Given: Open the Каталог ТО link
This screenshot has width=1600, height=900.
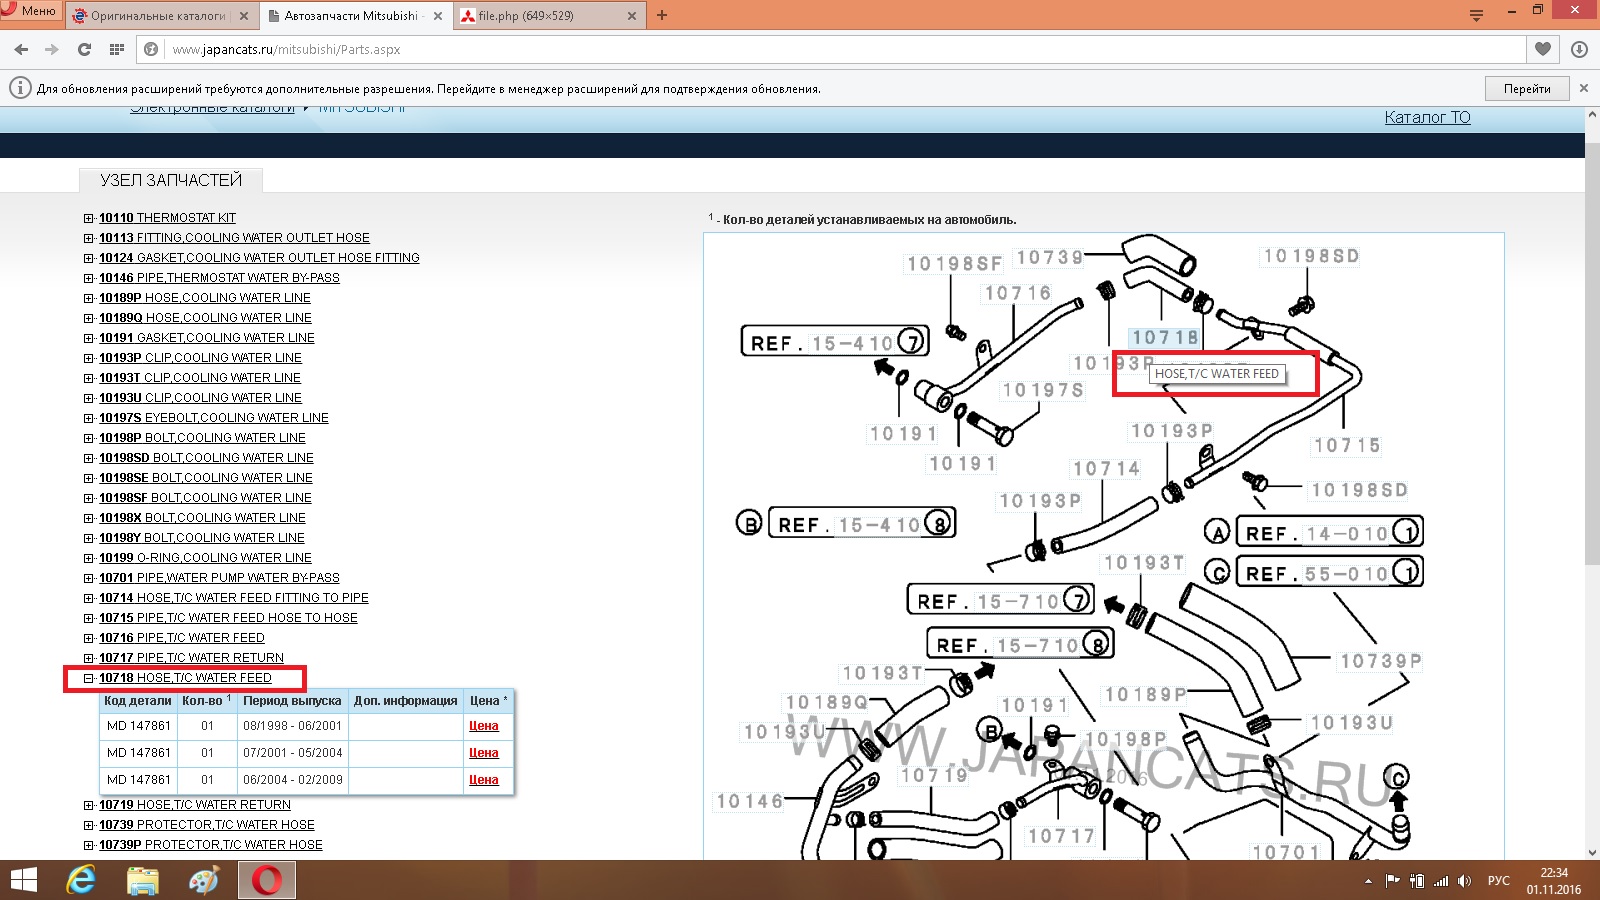Looking at the screenshot, I should tap(1427, 117).
